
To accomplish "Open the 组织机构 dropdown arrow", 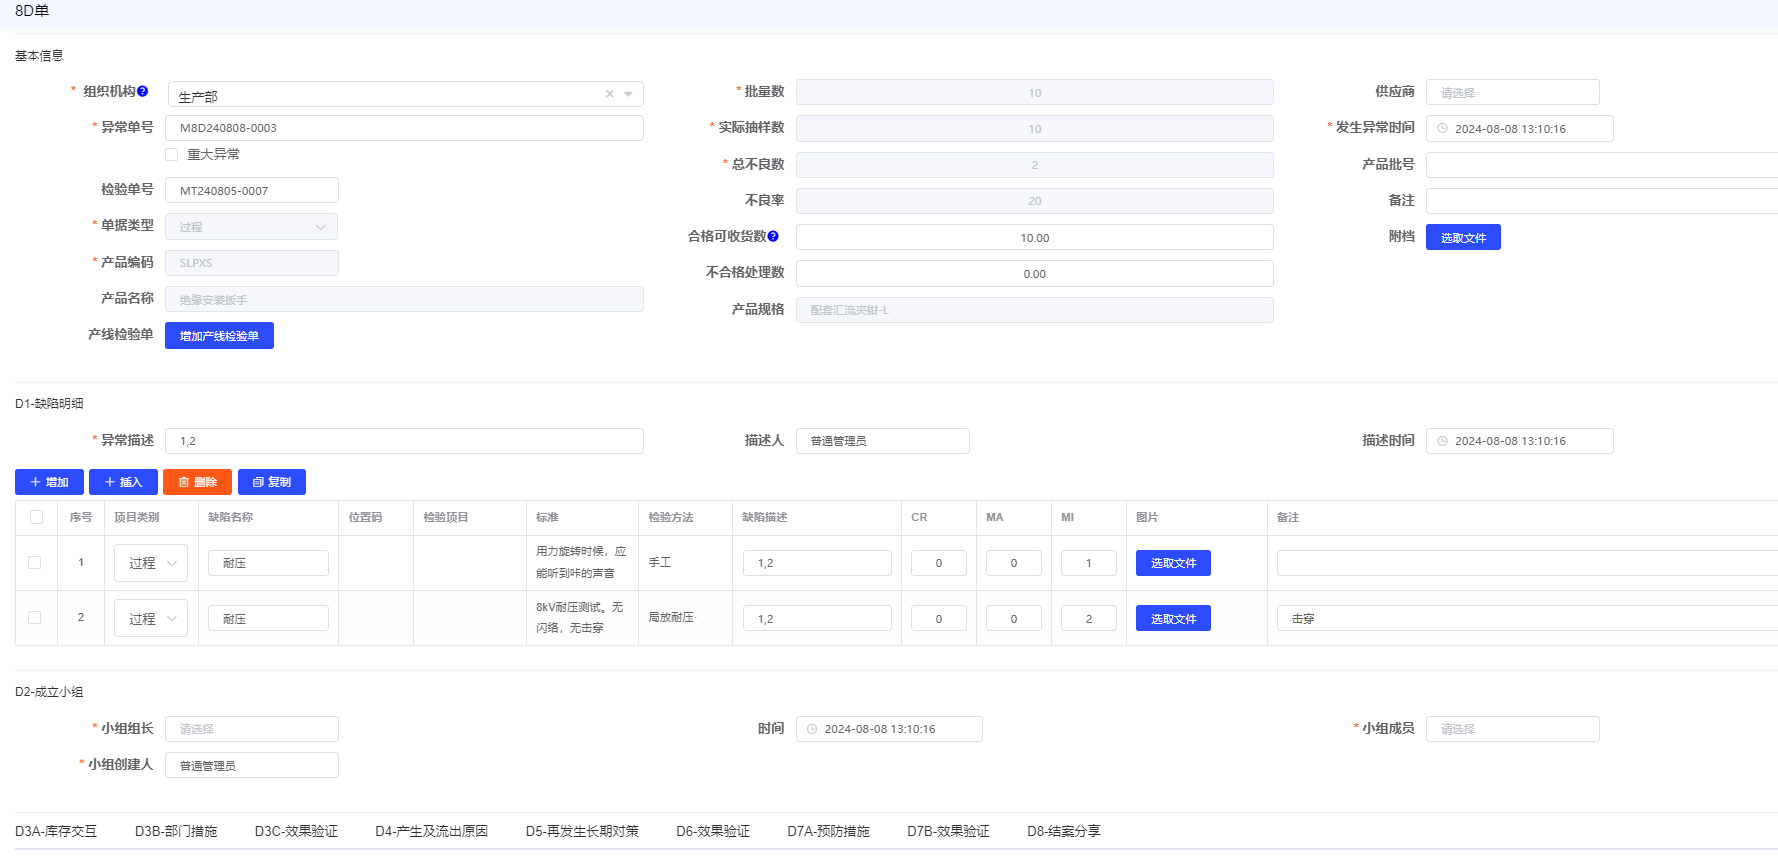I will 628,94.
